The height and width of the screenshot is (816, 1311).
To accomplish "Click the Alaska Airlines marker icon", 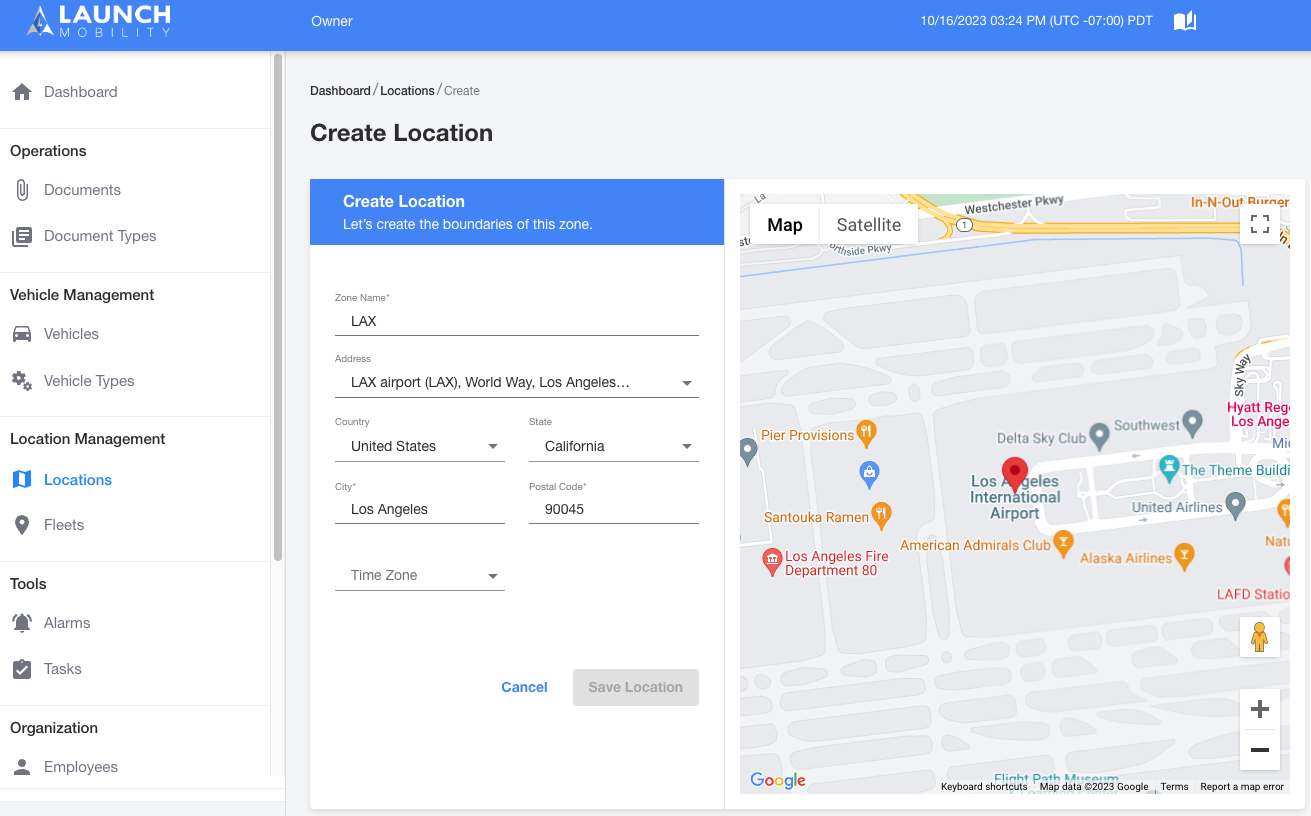I will point(1184,556).
